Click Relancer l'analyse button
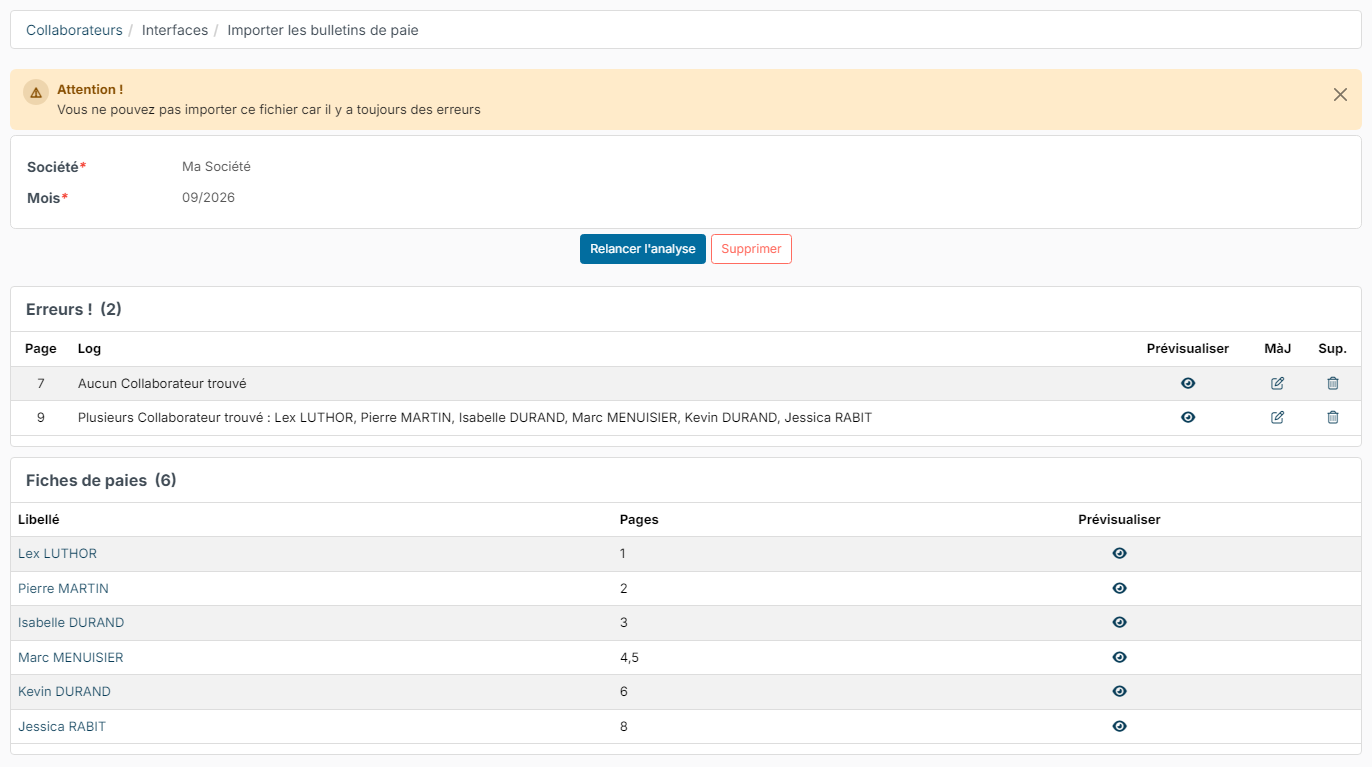Image resolution: width=1372 pixels, height=767 pixels. [x=643, y=249]
